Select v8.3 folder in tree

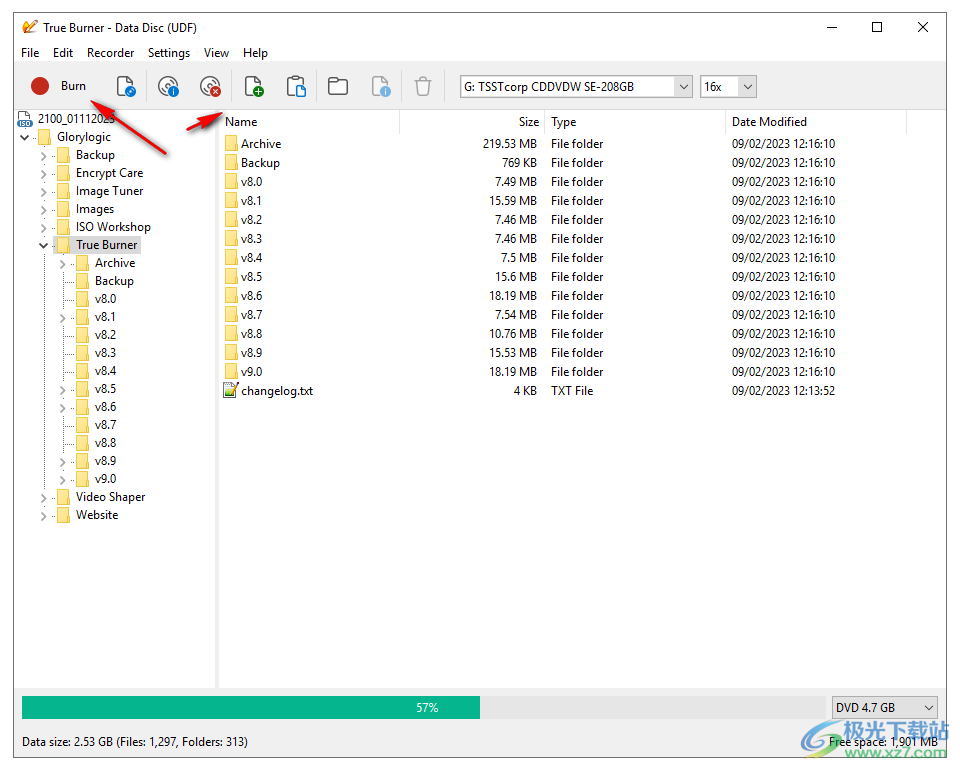105,353
